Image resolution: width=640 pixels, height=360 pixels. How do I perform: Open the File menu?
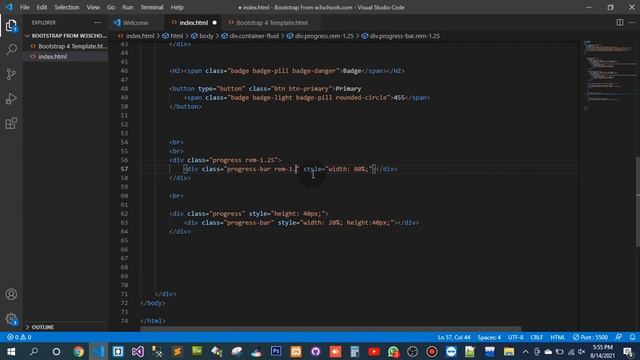tap(24, 7)
